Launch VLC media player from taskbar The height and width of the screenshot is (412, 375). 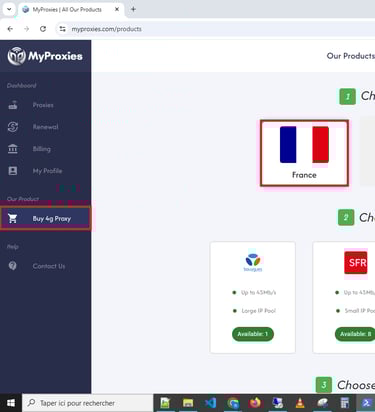300,403
